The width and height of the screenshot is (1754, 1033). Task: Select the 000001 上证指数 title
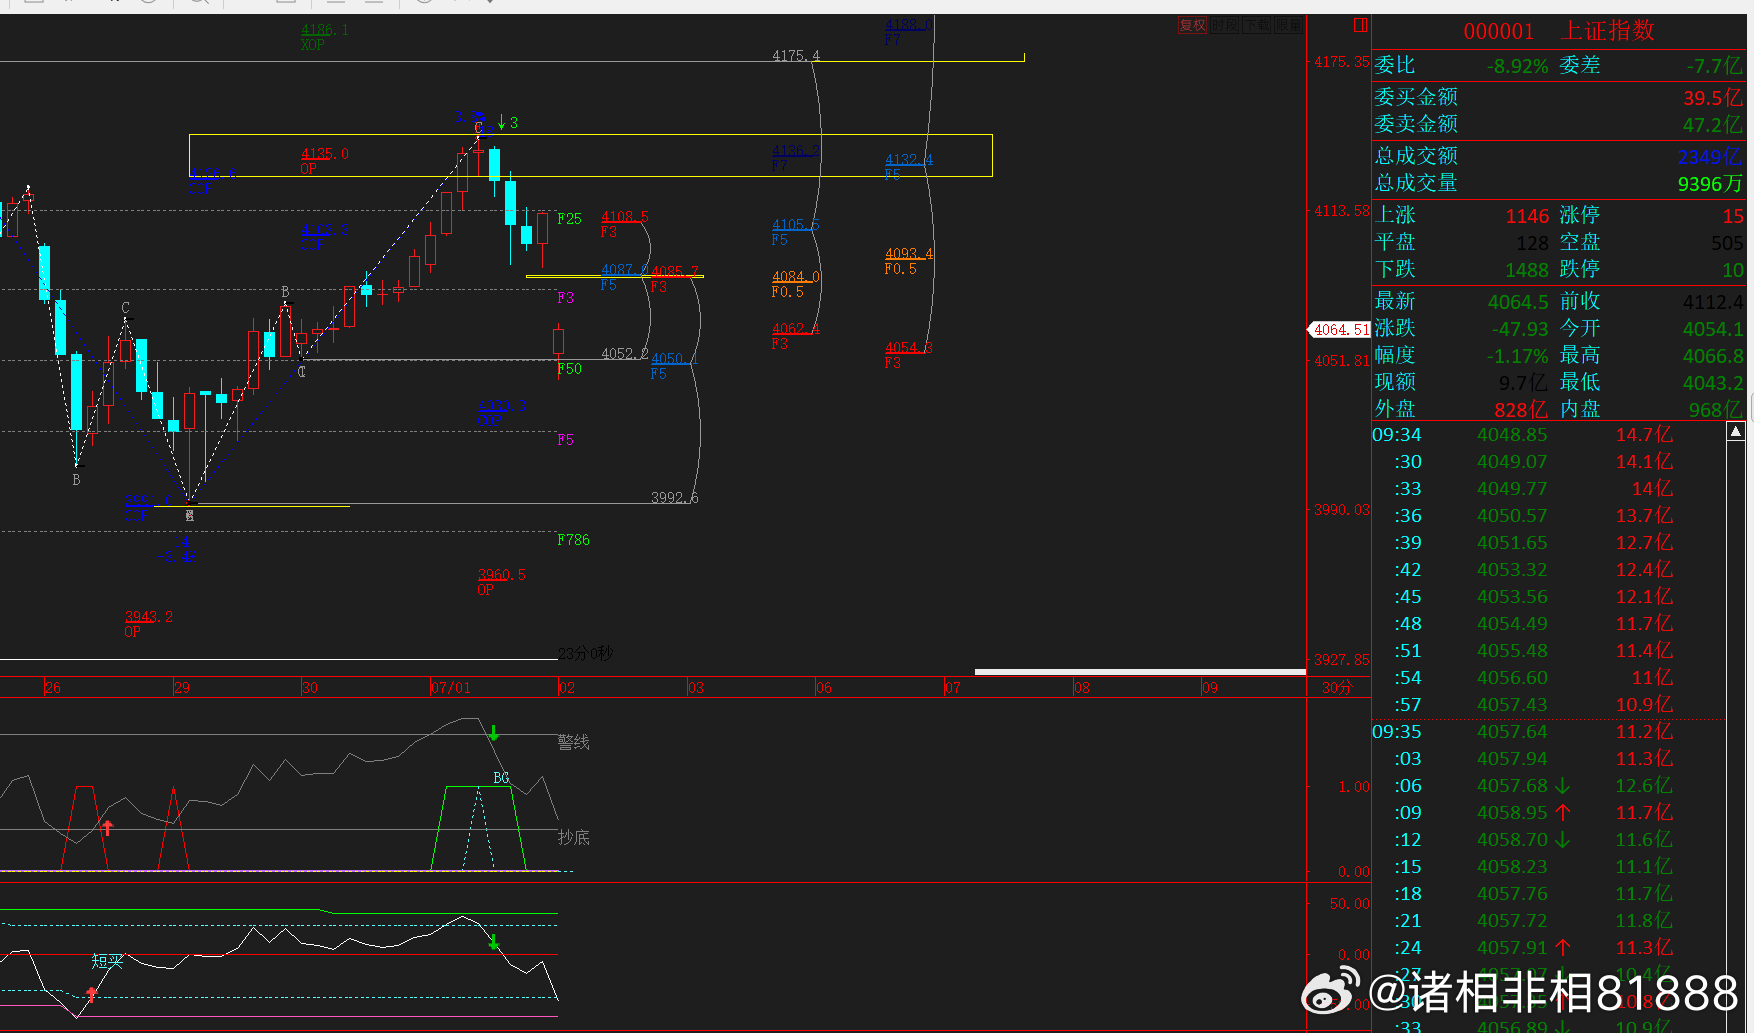tap(1559, 31)
